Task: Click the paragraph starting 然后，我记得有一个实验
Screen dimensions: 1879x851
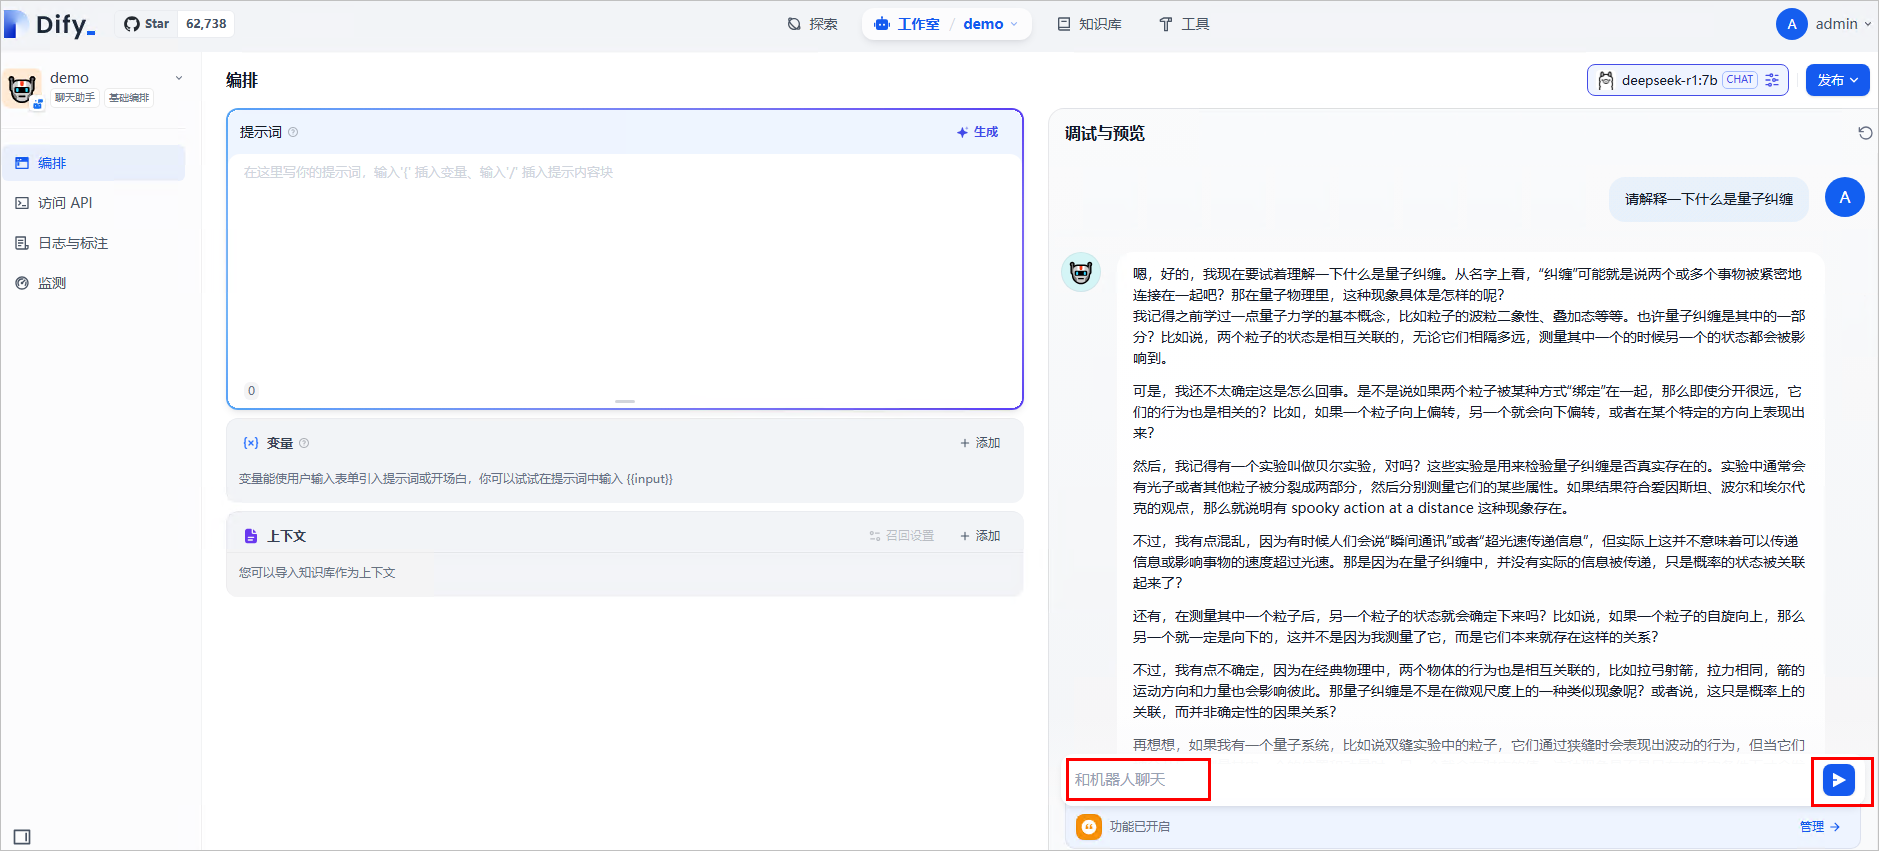Action: [x=1469, y=487]
